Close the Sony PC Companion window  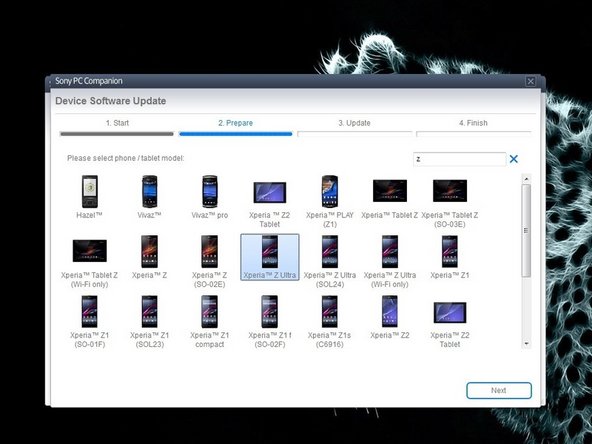530,81
